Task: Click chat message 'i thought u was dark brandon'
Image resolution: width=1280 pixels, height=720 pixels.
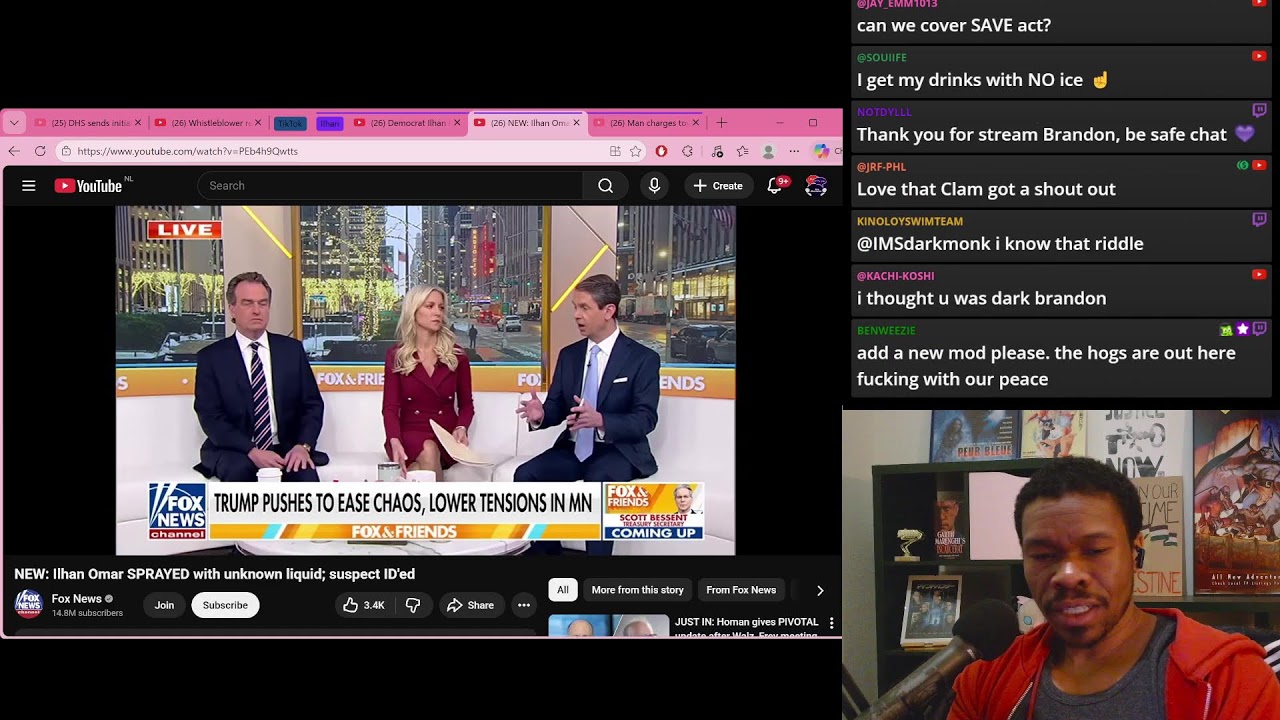Action: click(x=982, y=298)
